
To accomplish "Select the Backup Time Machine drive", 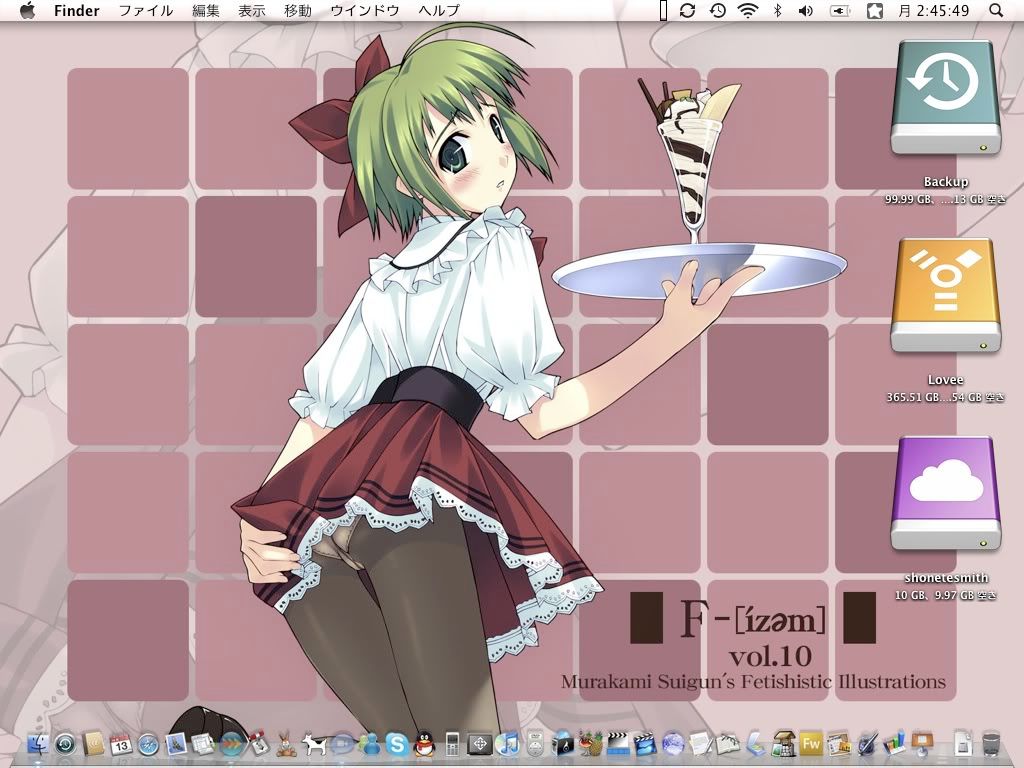I will 946,98.
